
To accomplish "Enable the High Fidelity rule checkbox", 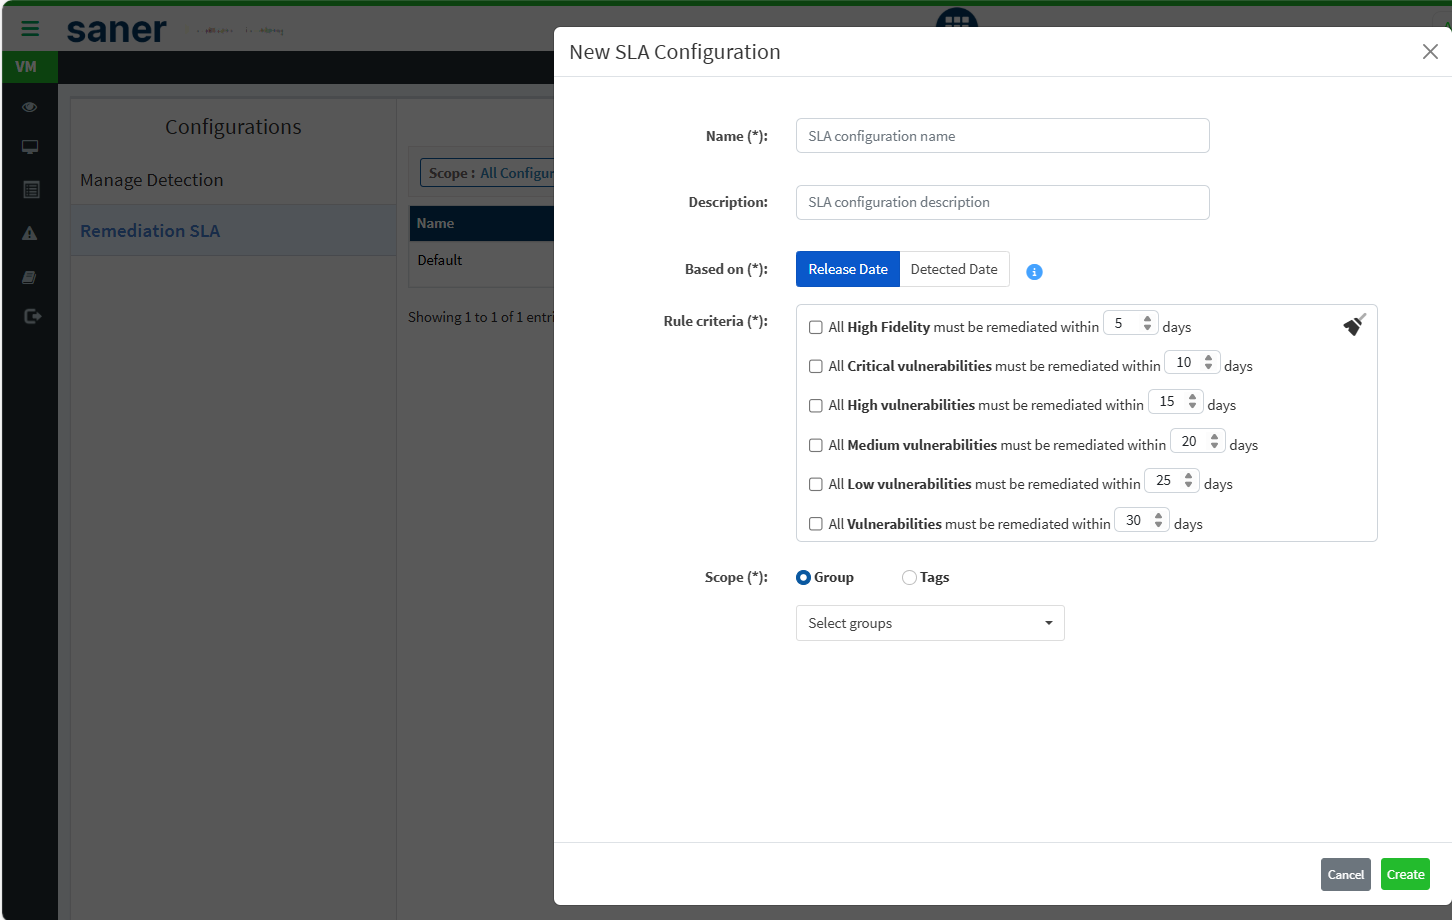I will click(816, 327).
